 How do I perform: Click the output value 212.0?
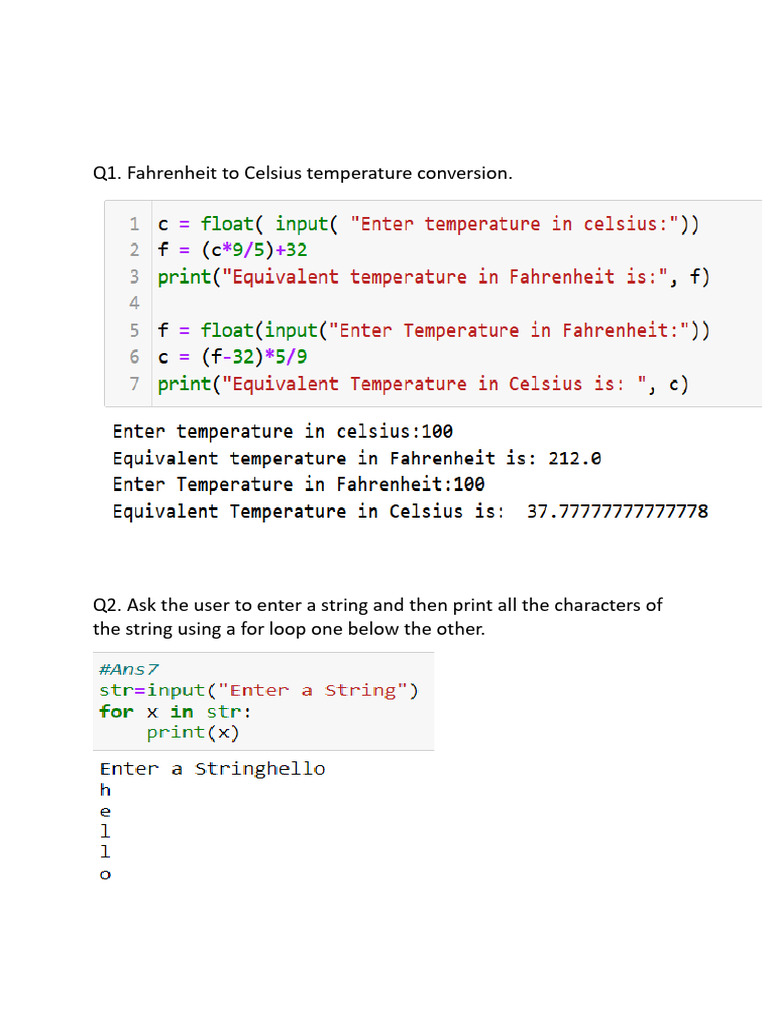[575, 458]
